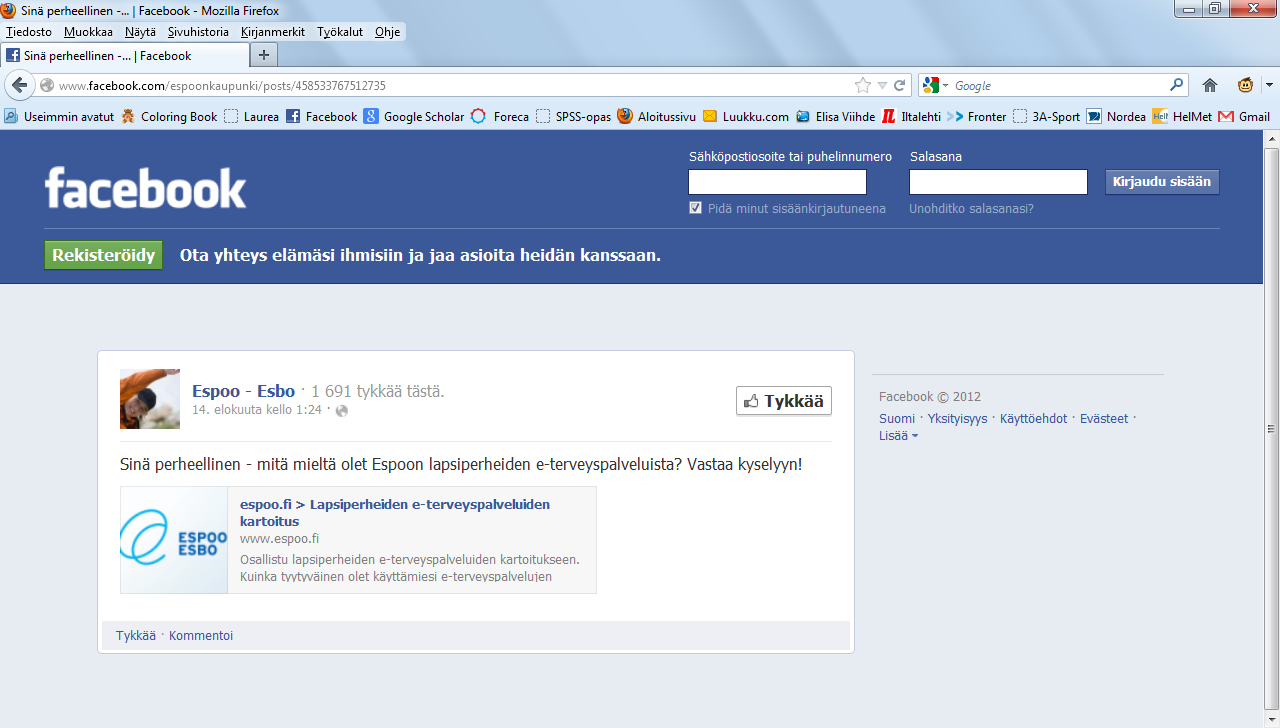The height and width of the screenshot is (728, 1280).
Task: Open the Gmail bookmark
Action: click(1245, 116)
